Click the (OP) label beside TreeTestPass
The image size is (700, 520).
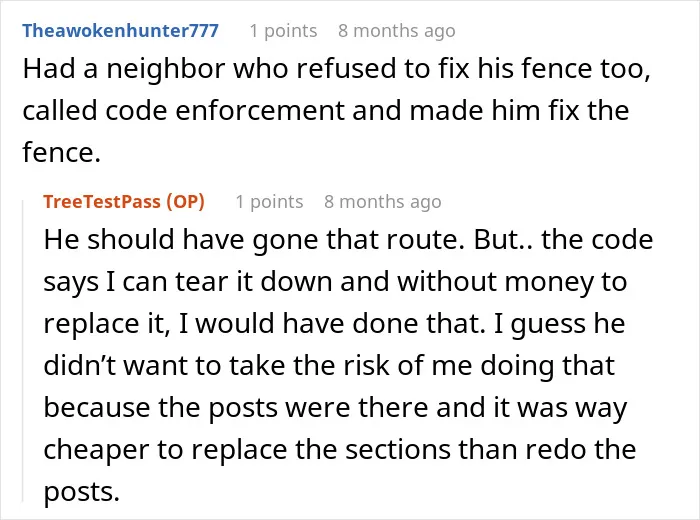coord(185,202)
